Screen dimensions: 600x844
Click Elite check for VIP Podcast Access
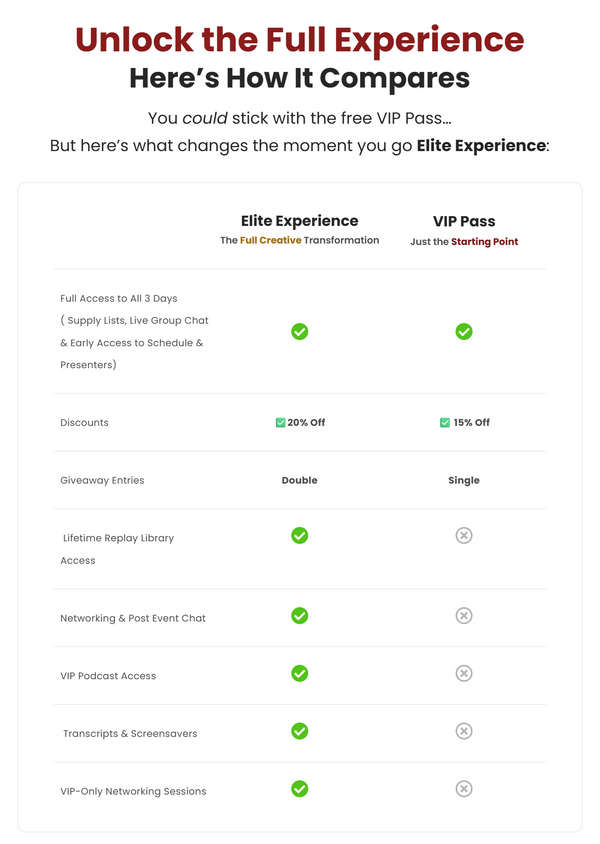click(x=299, y=674)
